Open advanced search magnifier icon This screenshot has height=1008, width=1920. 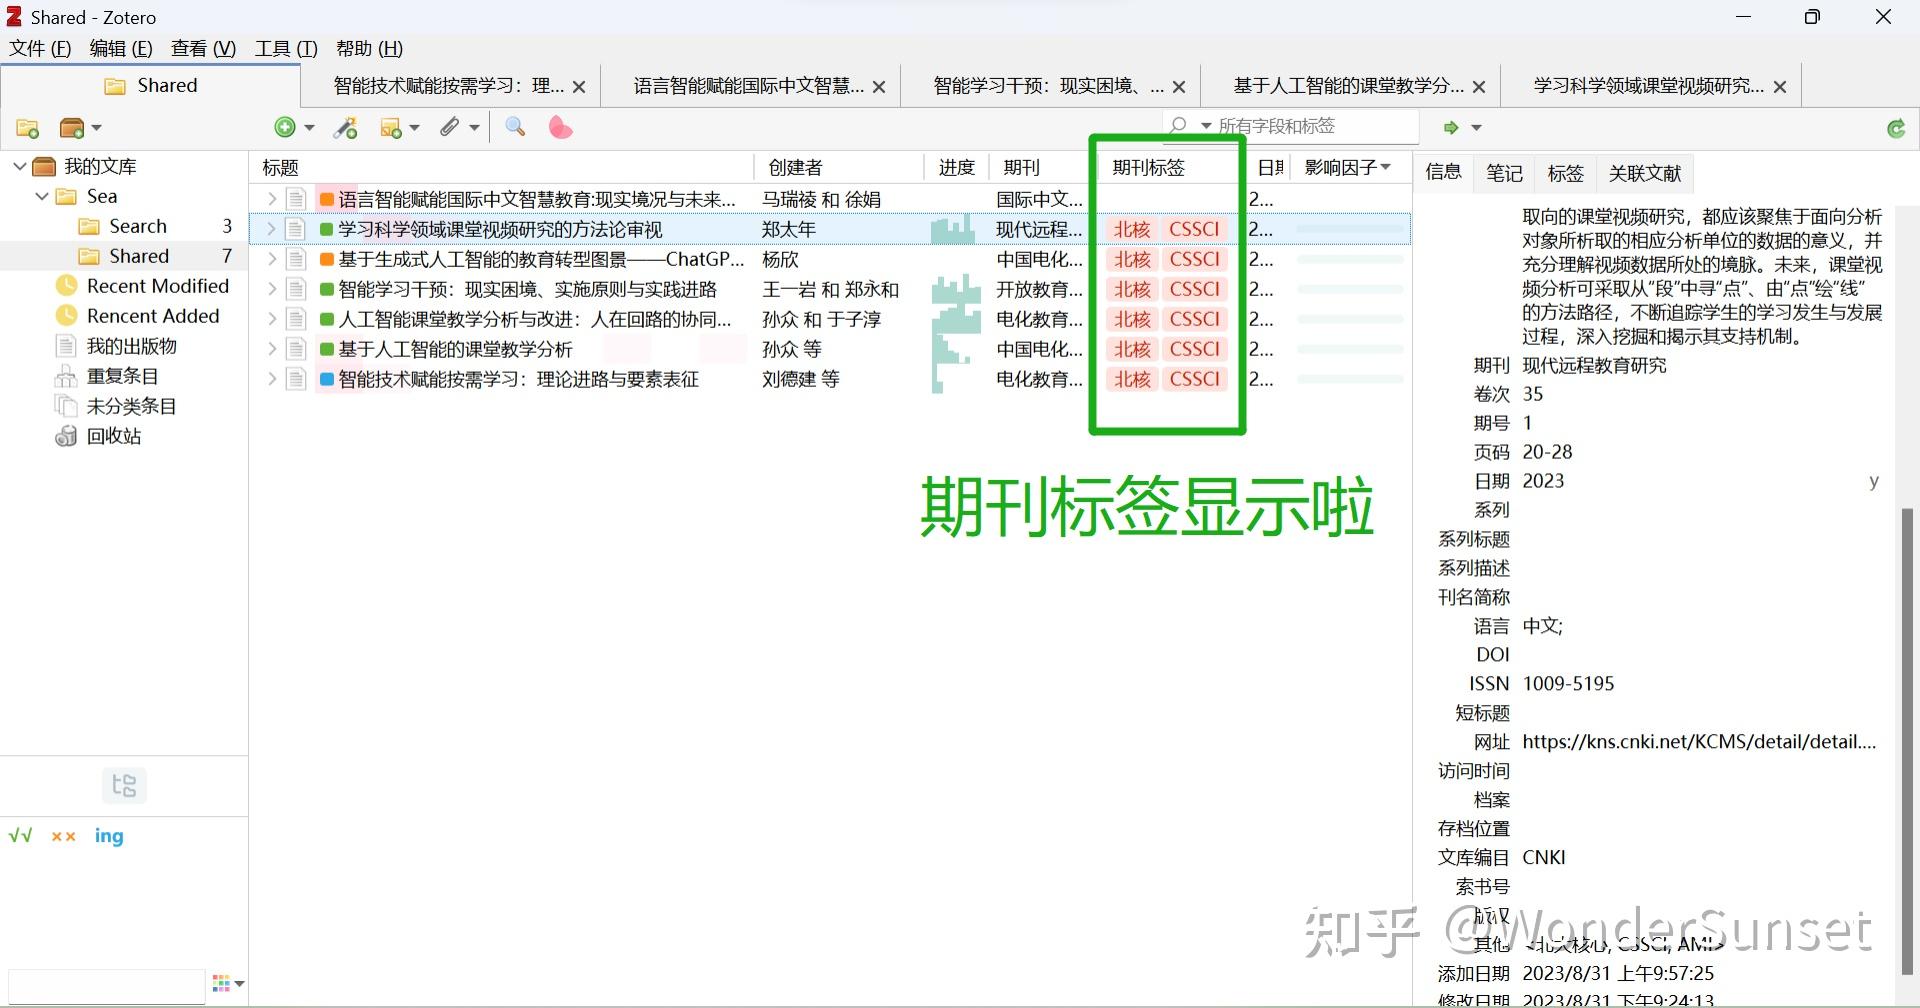515,127
